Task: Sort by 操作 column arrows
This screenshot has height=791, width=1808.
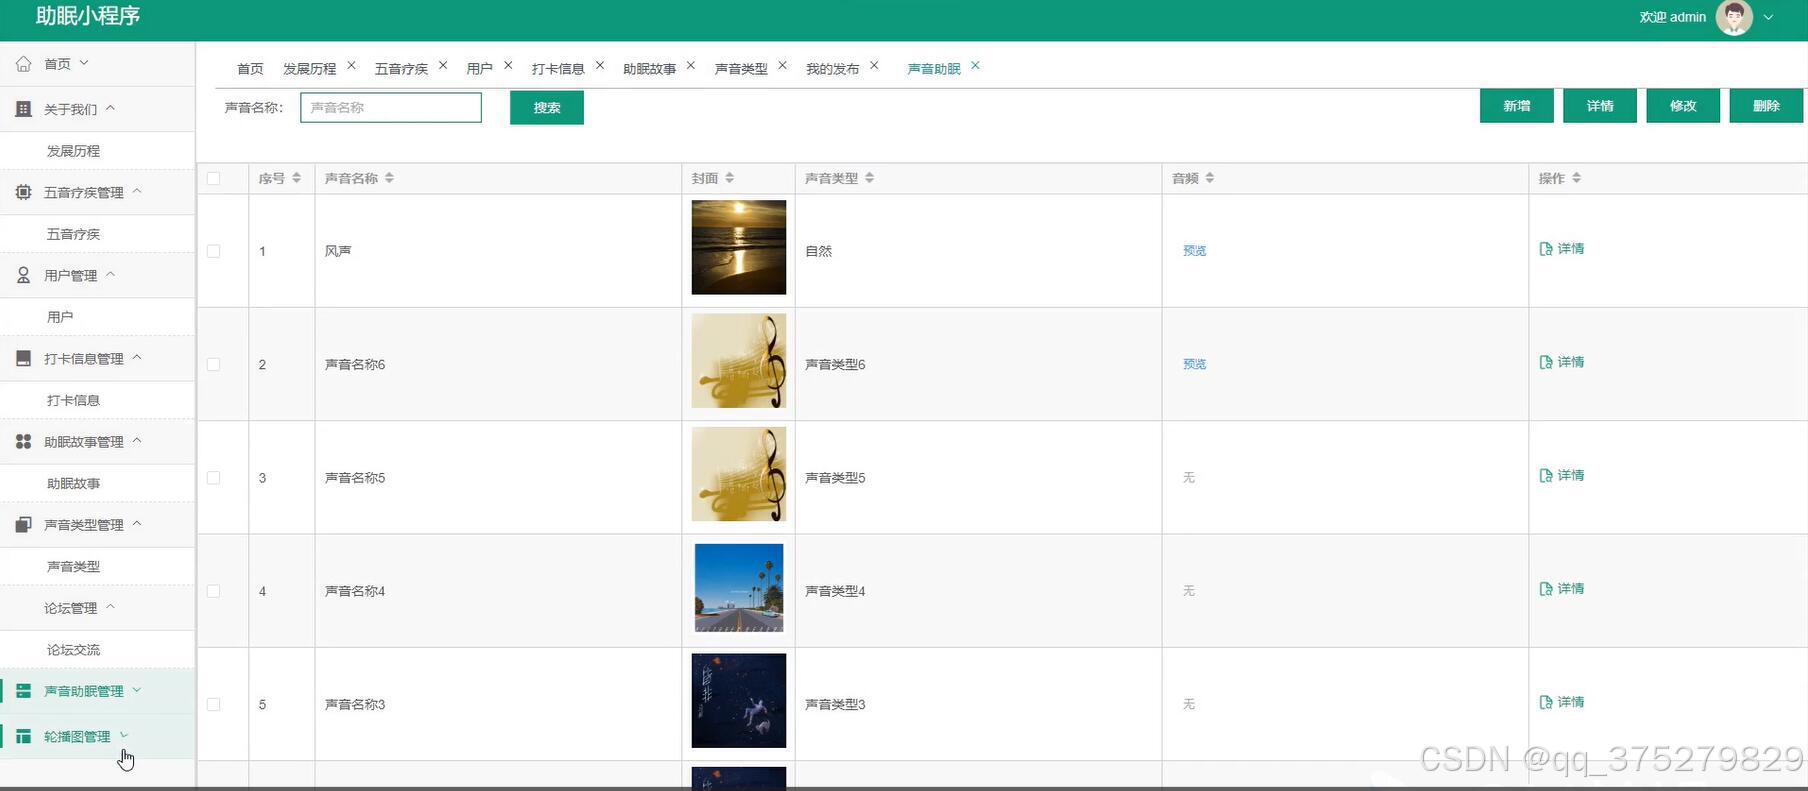Action: 1576,178
